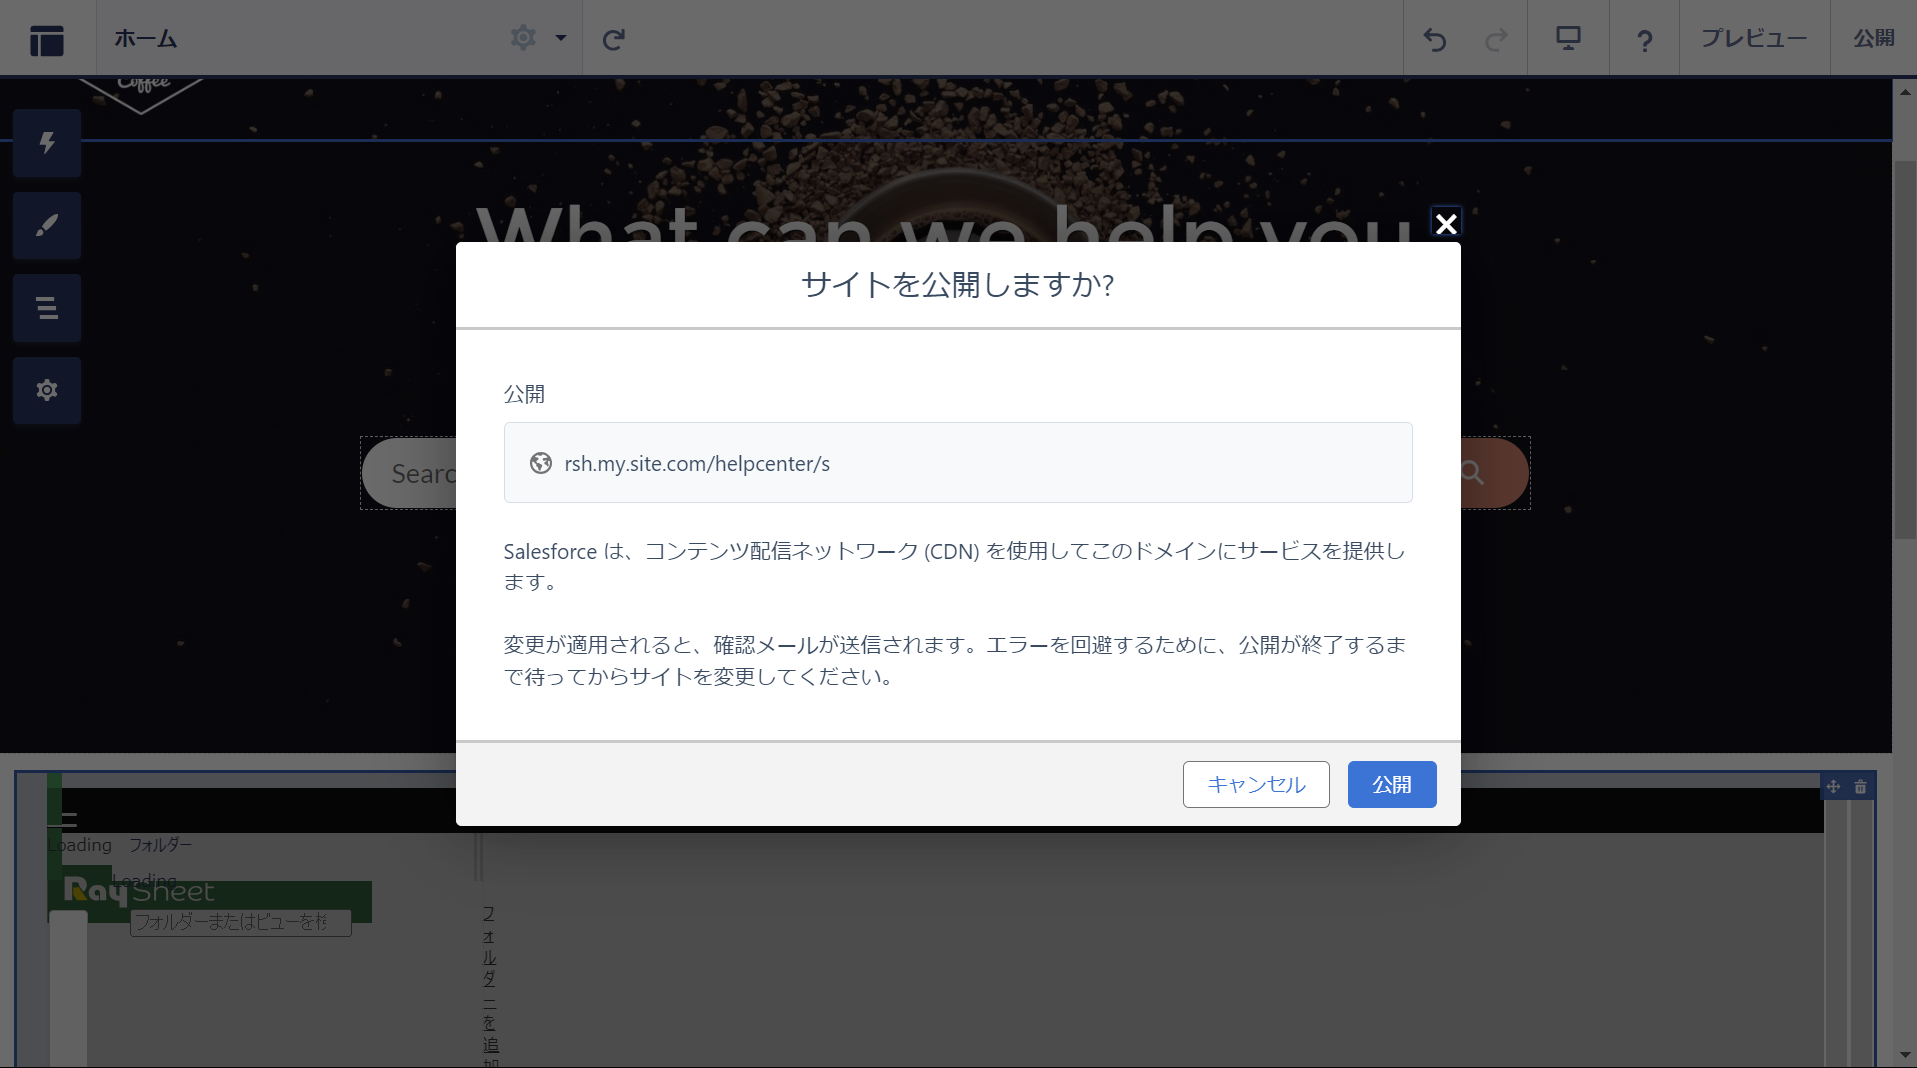The height and width of the screenshot is (1068, 1917).
Task: Open the Help question mark menu
Action: 1644,40
